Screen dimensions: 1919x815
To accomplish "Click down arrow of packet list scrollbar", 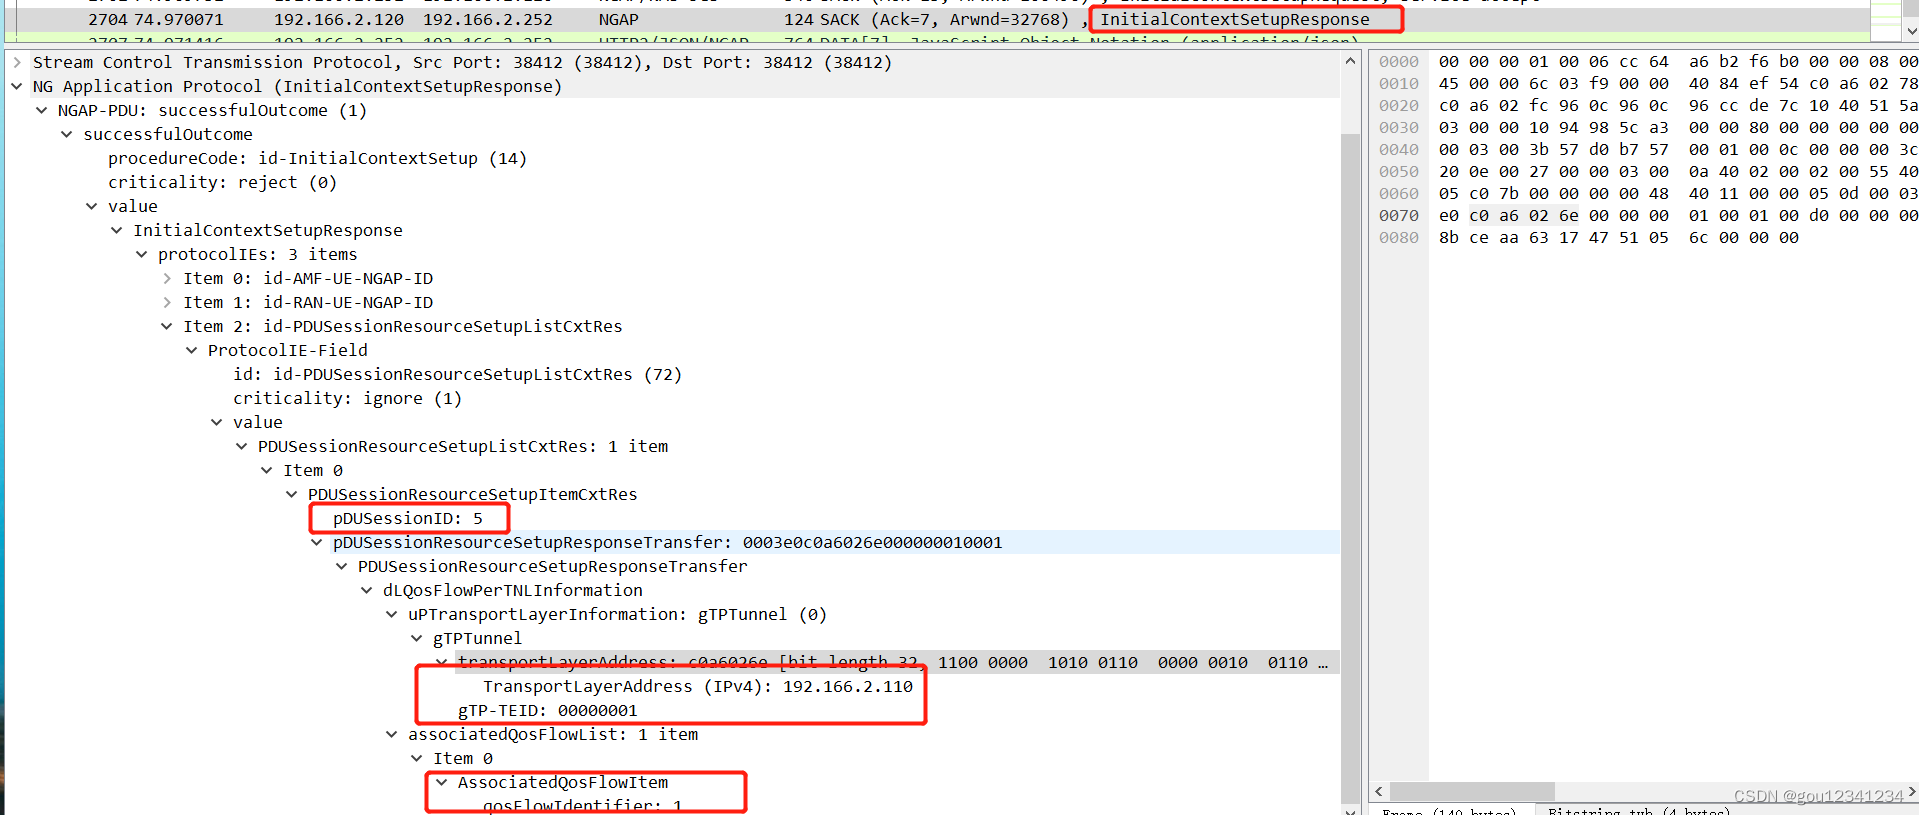I will [x=1912, y=31].
